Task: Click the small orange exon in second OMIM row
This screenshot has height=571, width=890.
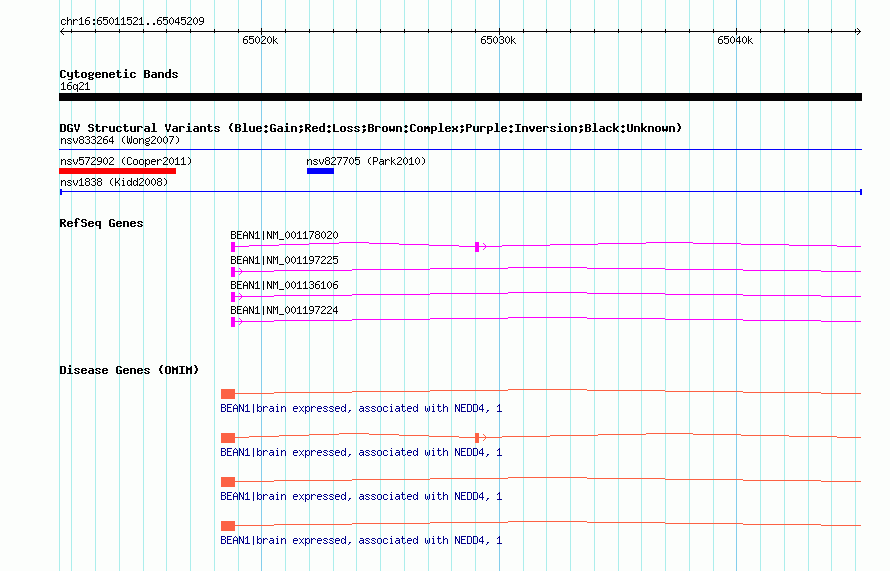Action: click(477, 438)
